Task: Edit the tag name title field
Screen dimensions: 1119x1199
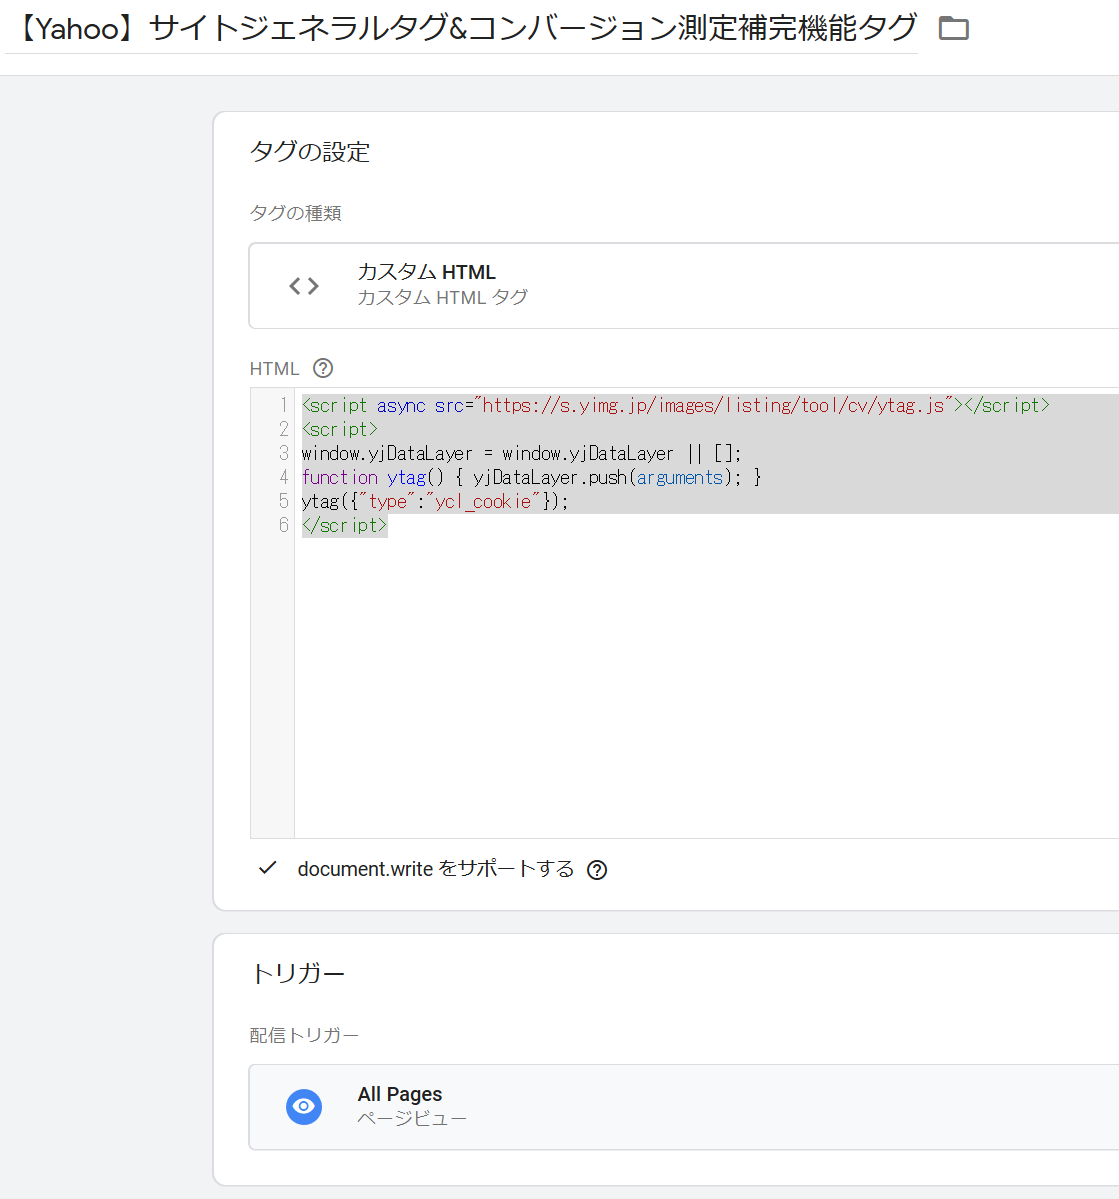Action: click(461, 29)
